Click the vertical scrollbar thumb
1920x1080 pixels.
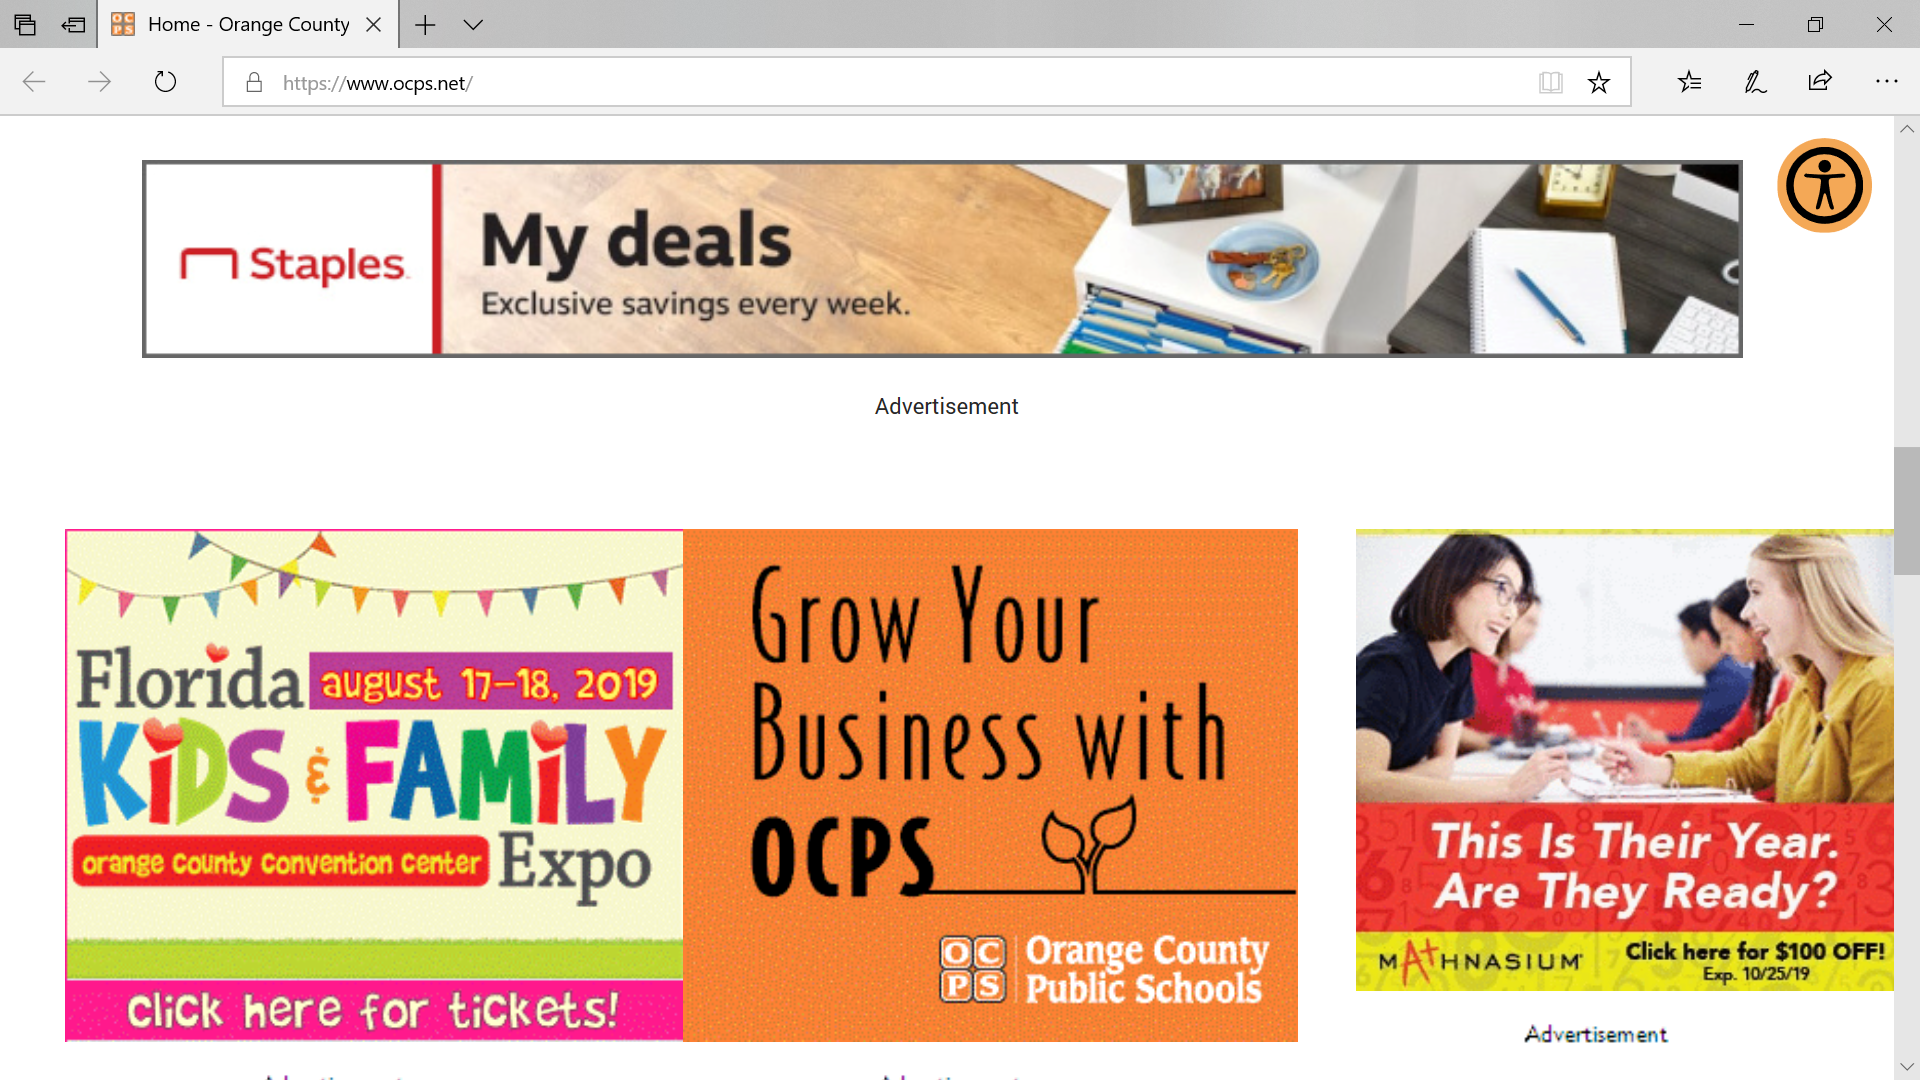point(1906,511)
